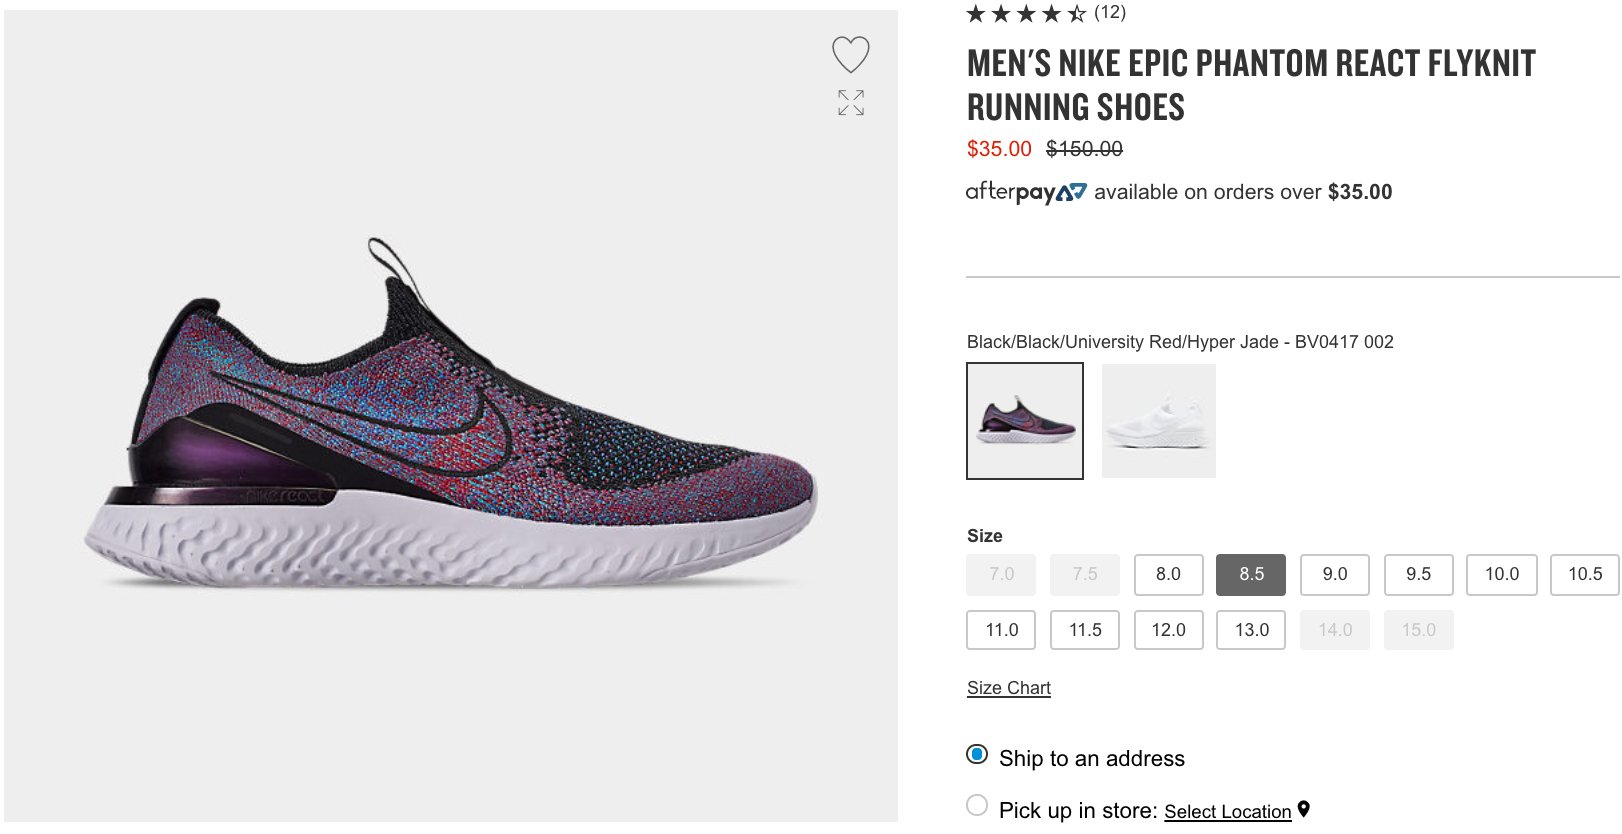Click the star rating icons
1622x834 pixels.
pyautogui.click(x=1026, y=13)
